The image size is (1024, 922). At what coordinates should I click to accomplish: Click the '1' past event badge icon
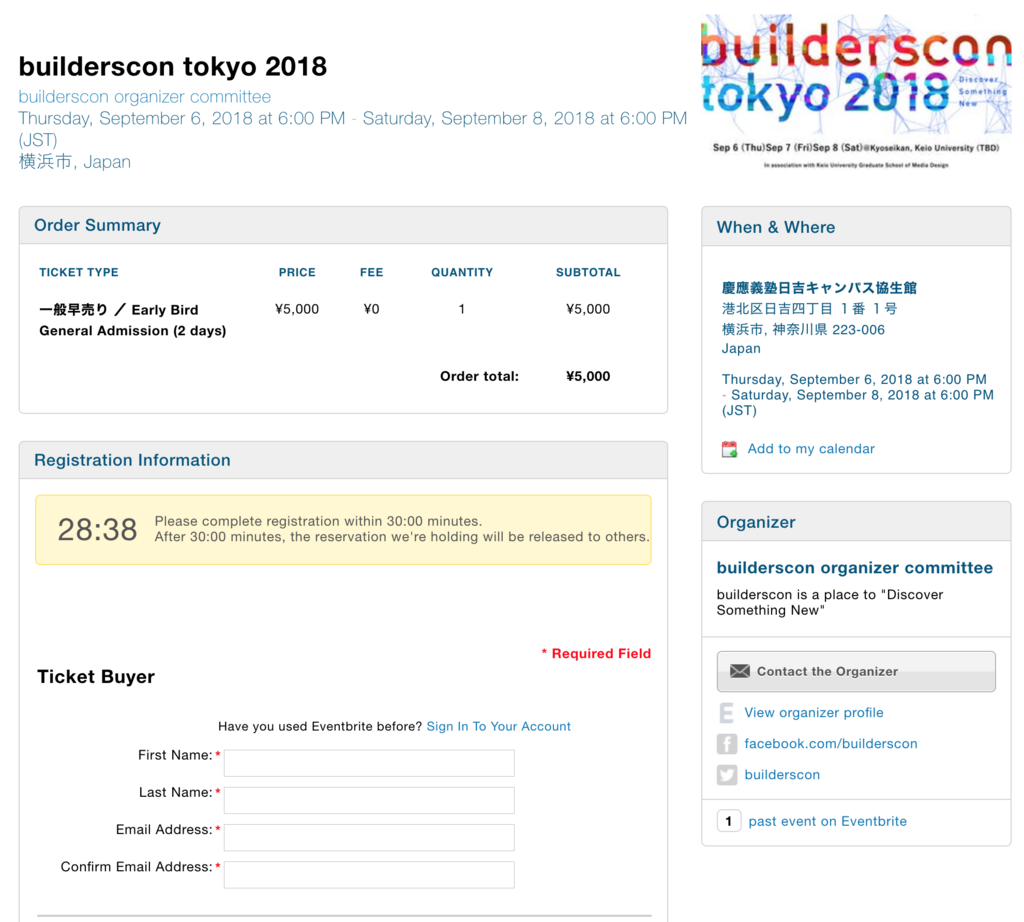[x=728, y=820]
